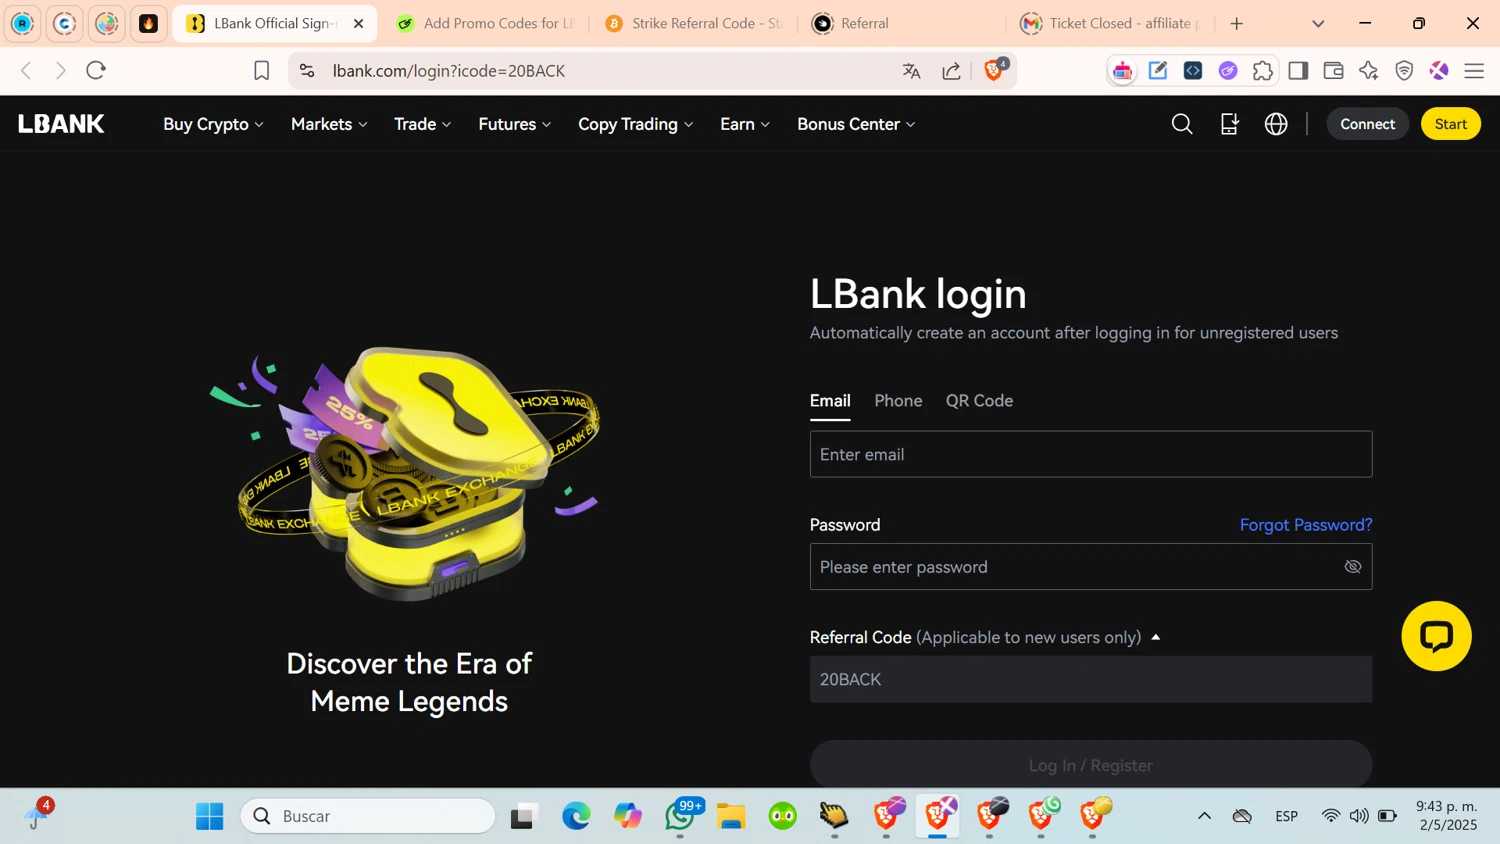1500x844 pixels.
Task: Switch to Ticket Closed Gmail tab
Action: [x=1110, y=23]
